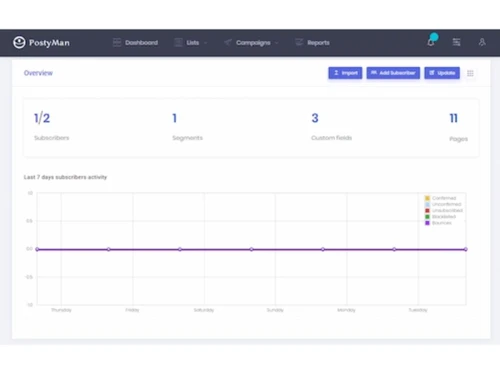
Task: Click the 1/2 Subscribers count
Action: coord(42,118)
